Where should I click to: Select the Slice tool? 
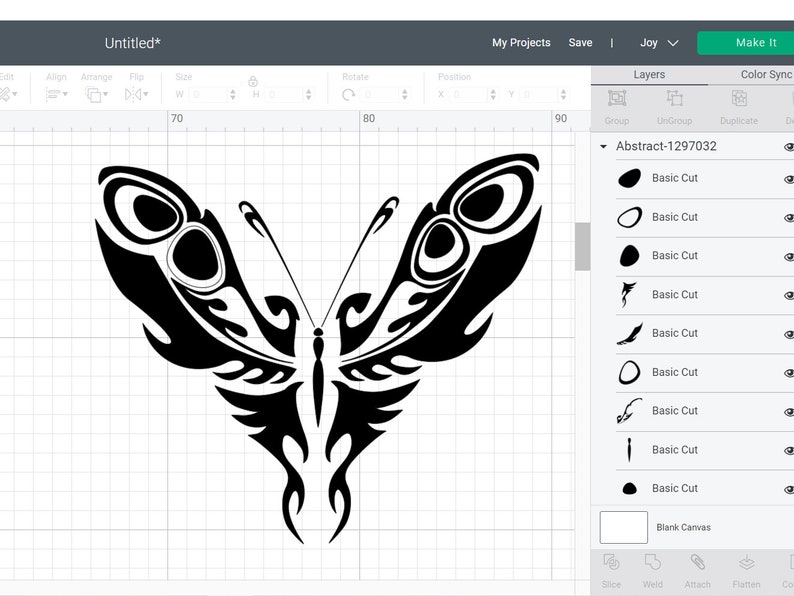pyautogui.click(x=611, y=563)
